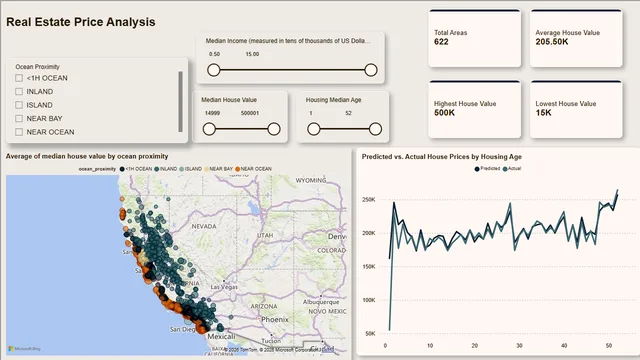Click the ISLAND map legend marker
This screenshot has width=640, height=360.
(182, 169)
